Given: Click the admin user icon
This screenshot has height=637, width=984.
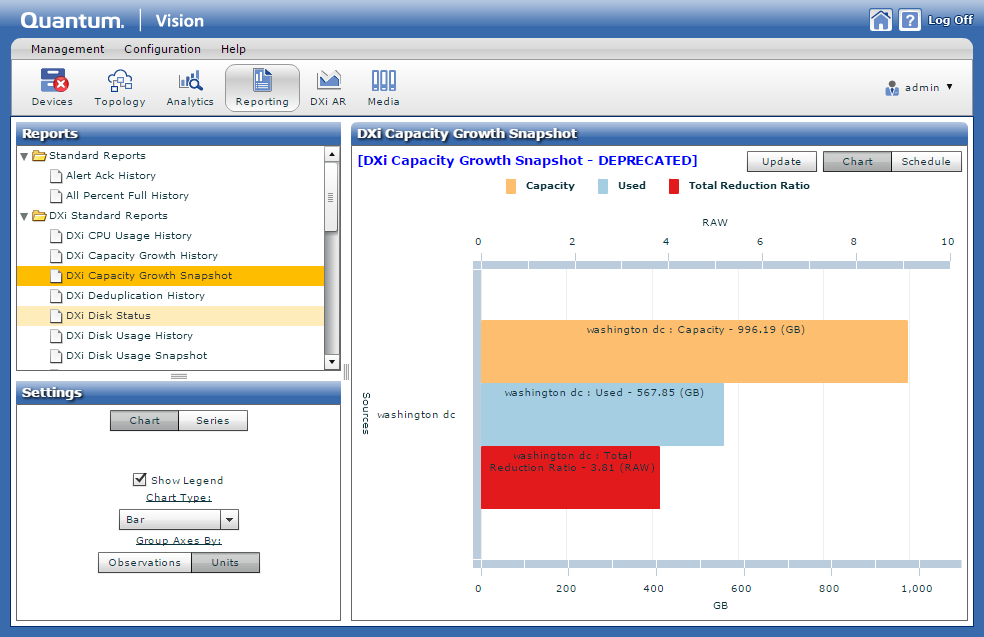Looking at the screenshot, I should pyautogui.click(x=892, y=88).
